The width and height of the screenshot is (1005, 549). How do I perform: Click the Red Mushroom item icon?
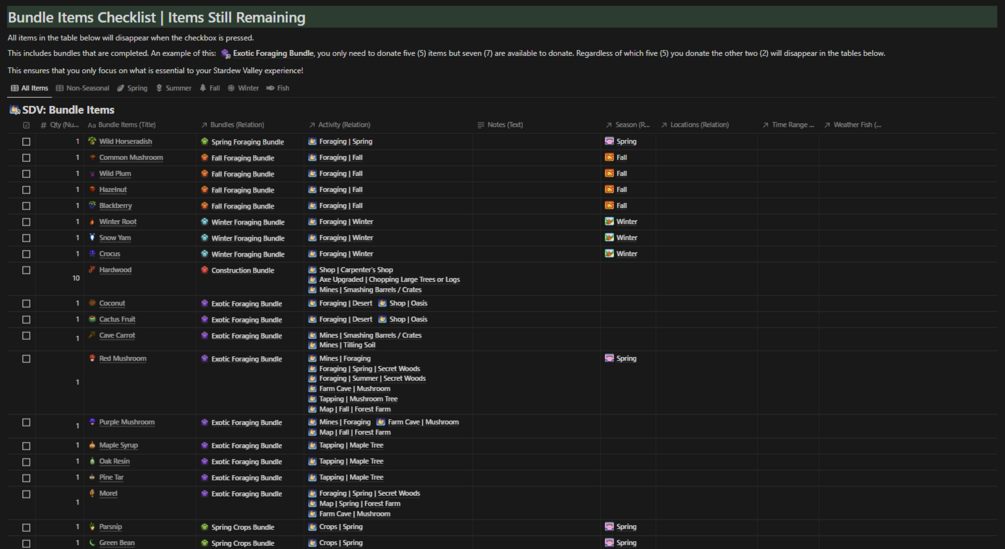[x=92, y=358]
